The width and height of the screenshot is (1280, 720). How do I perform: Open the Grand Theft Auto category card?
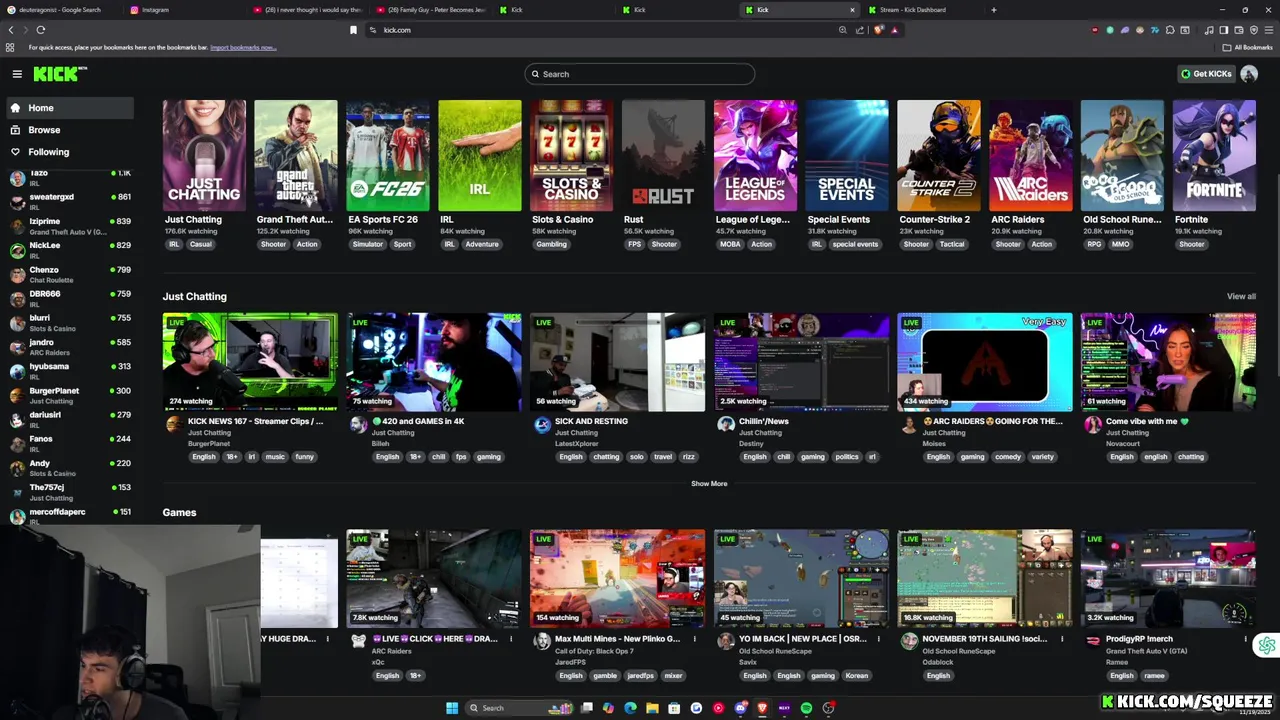(296, 156)
